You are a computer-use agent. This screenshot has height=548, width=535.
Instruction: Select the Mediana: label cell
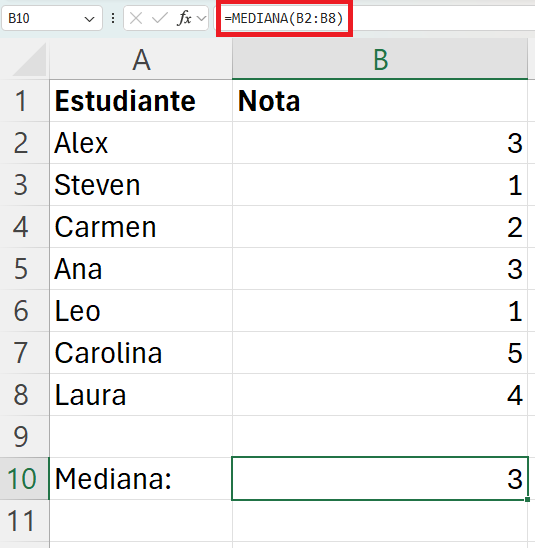click(x=141, y=478)
